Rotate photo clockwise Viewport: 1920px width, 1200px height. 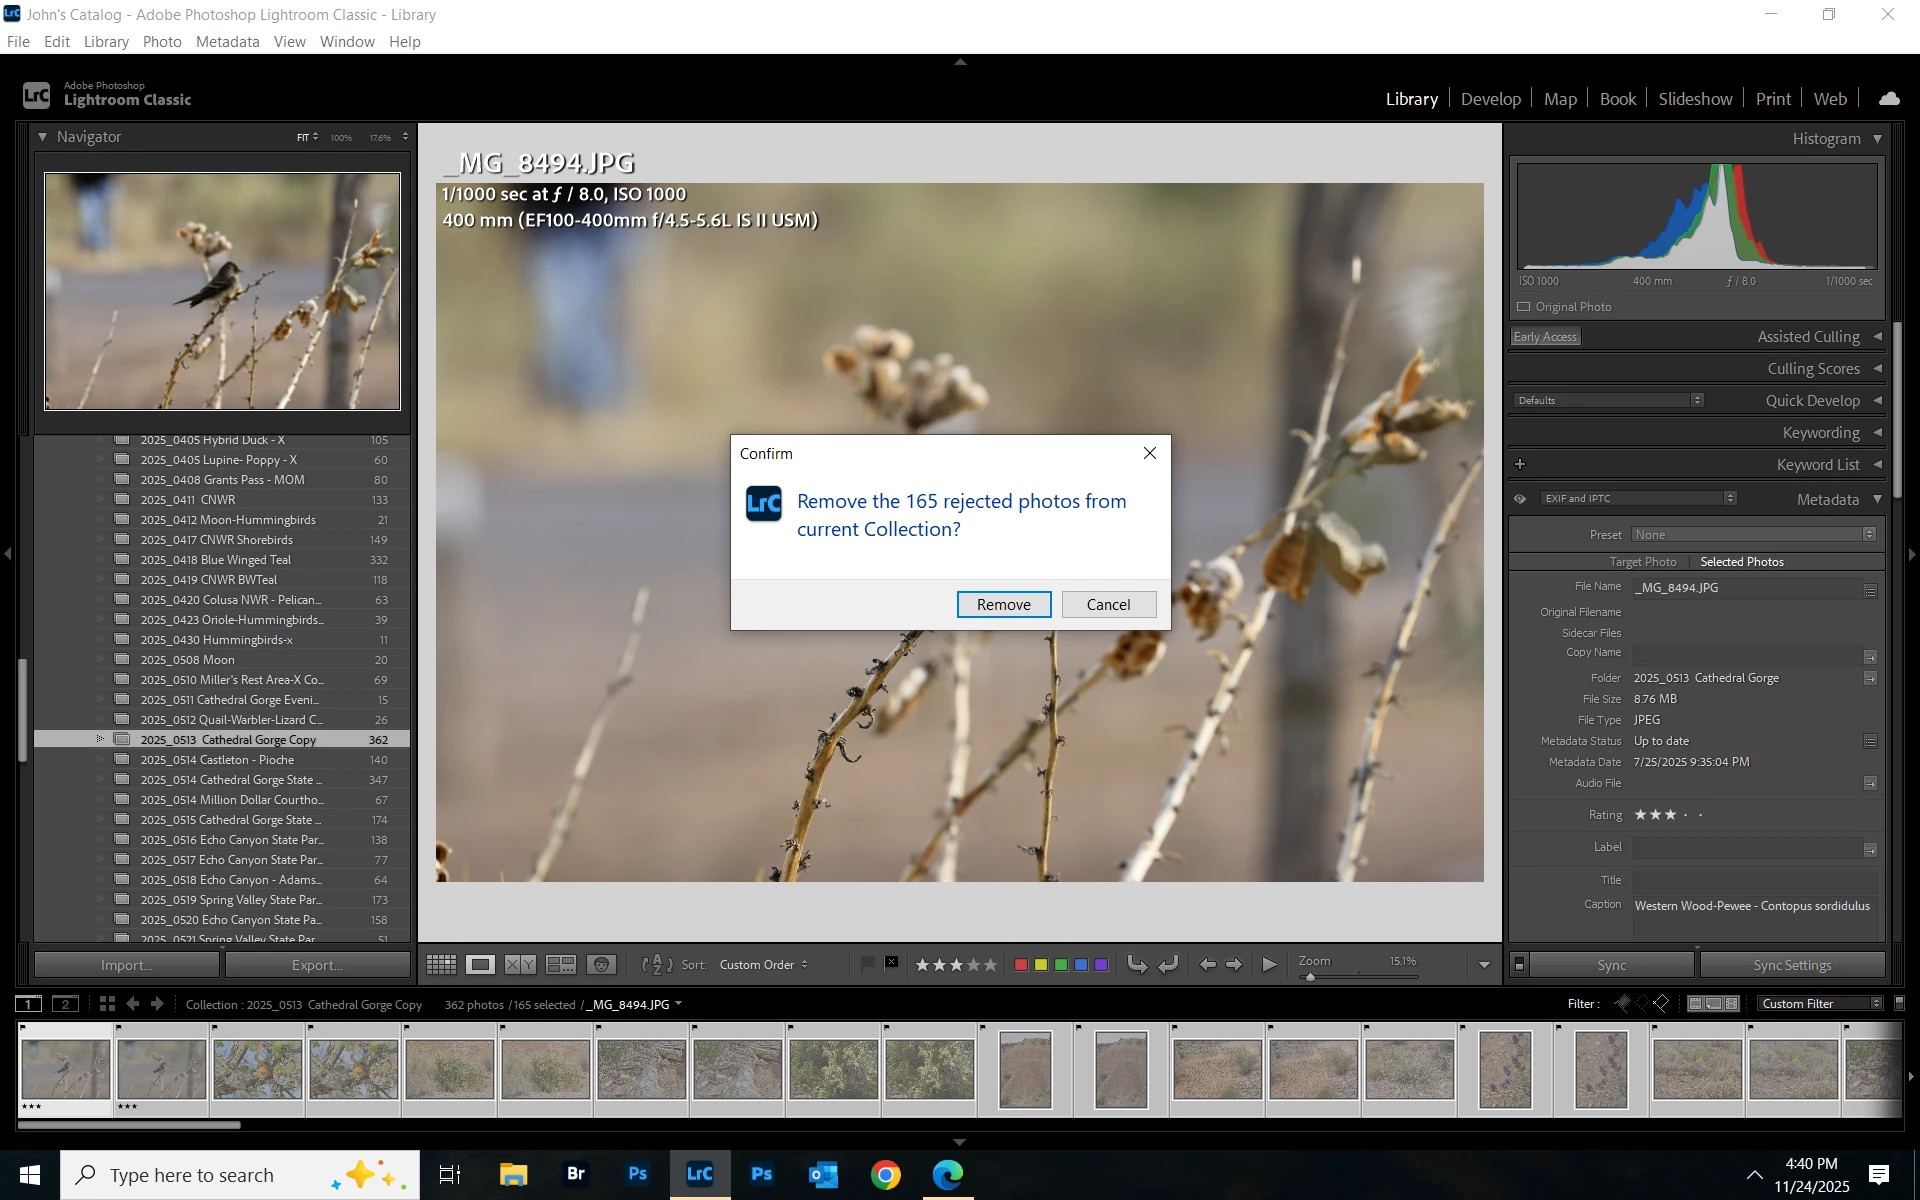click(x=1169, y=964)
